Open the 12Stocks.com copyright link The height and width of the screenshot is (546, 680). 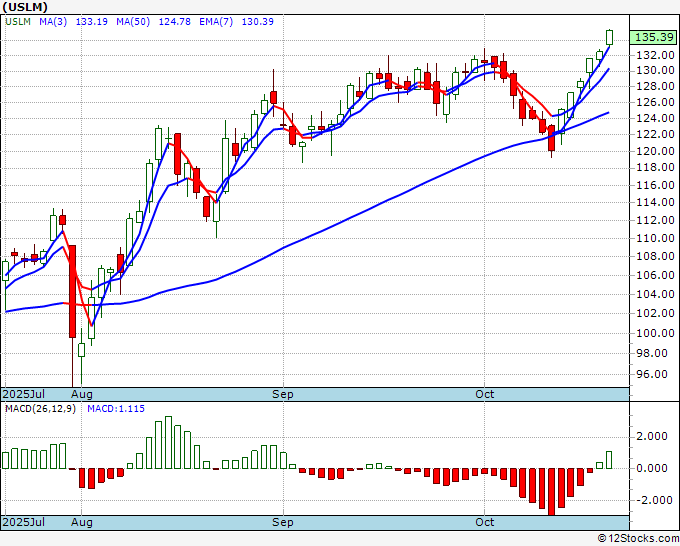pyautogui.click(x=638, y=539)
